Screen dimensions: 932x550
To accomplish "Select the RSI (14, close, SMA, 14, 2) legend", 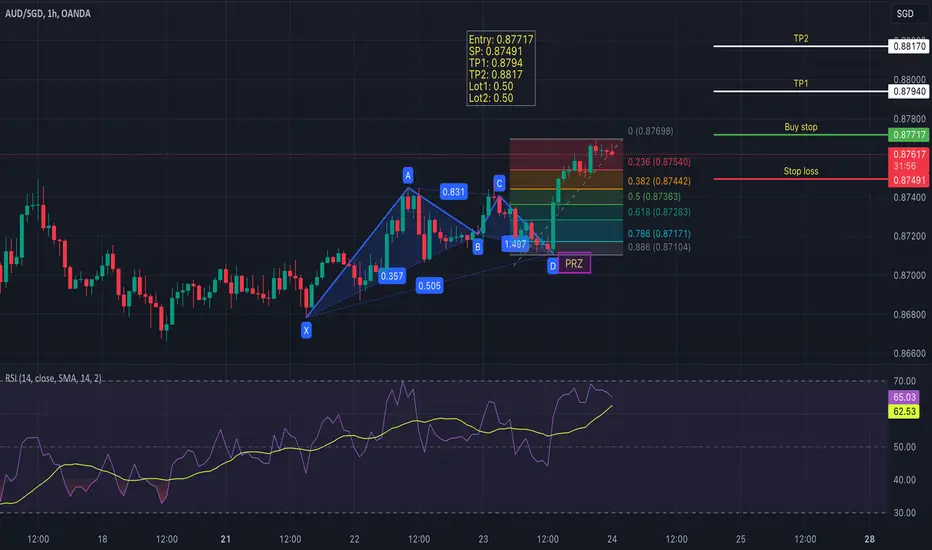I will click(53, 378).
